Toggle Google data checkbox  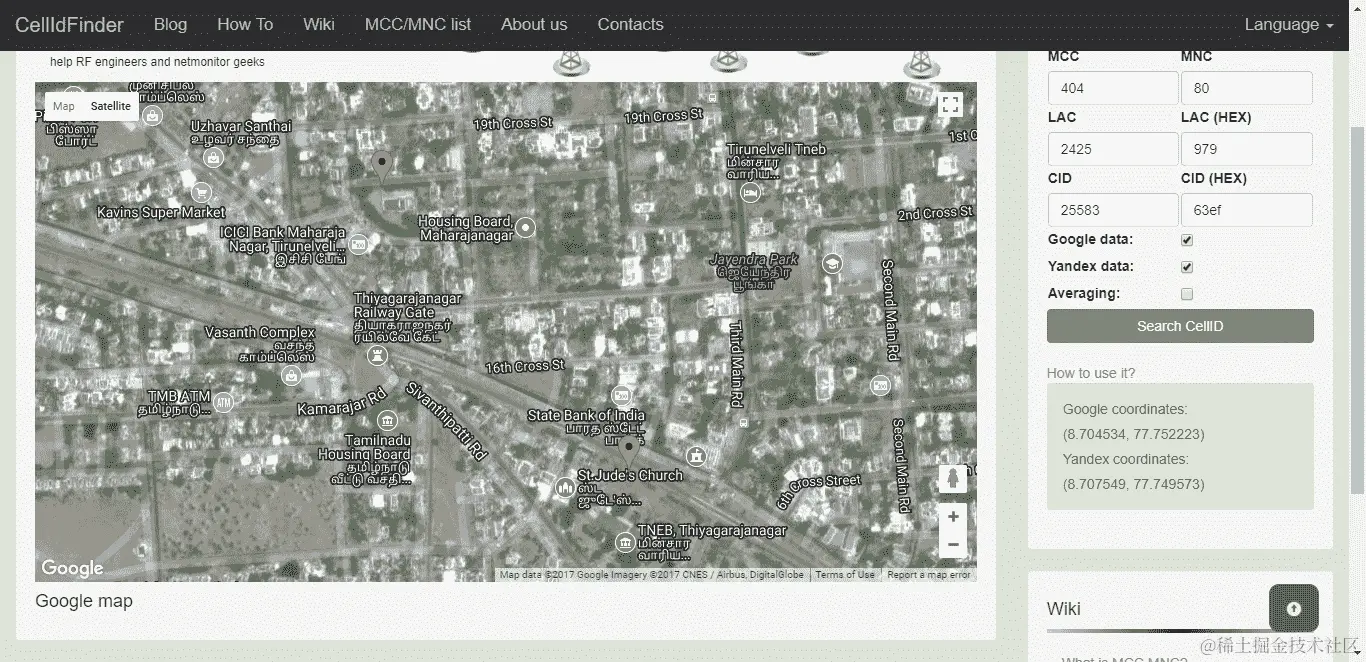[1187, 240]
